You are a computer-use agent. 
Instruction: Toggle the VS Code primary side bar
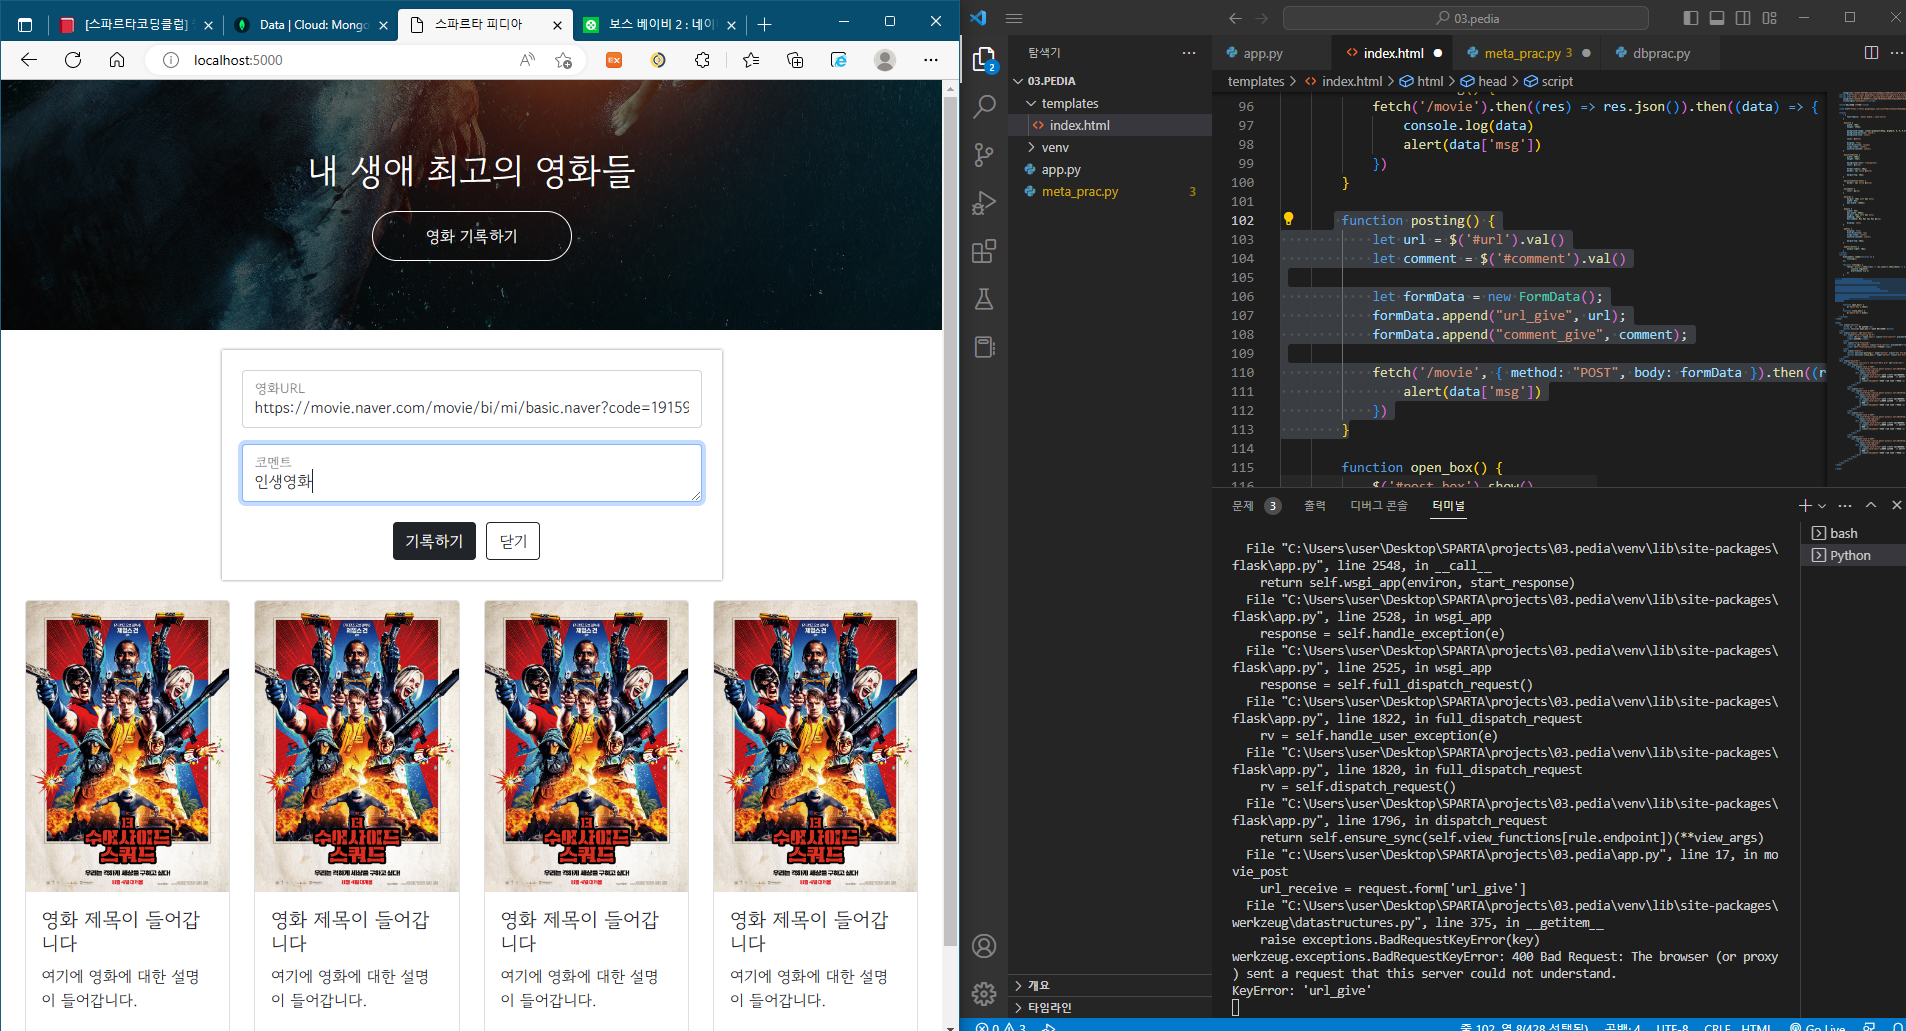click(1691, 18)
